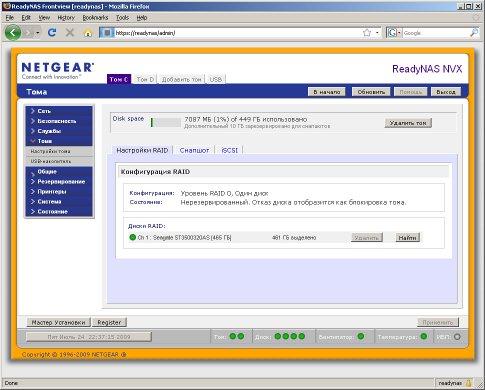
Task: Click the Применить button
Action: [438, 322]
